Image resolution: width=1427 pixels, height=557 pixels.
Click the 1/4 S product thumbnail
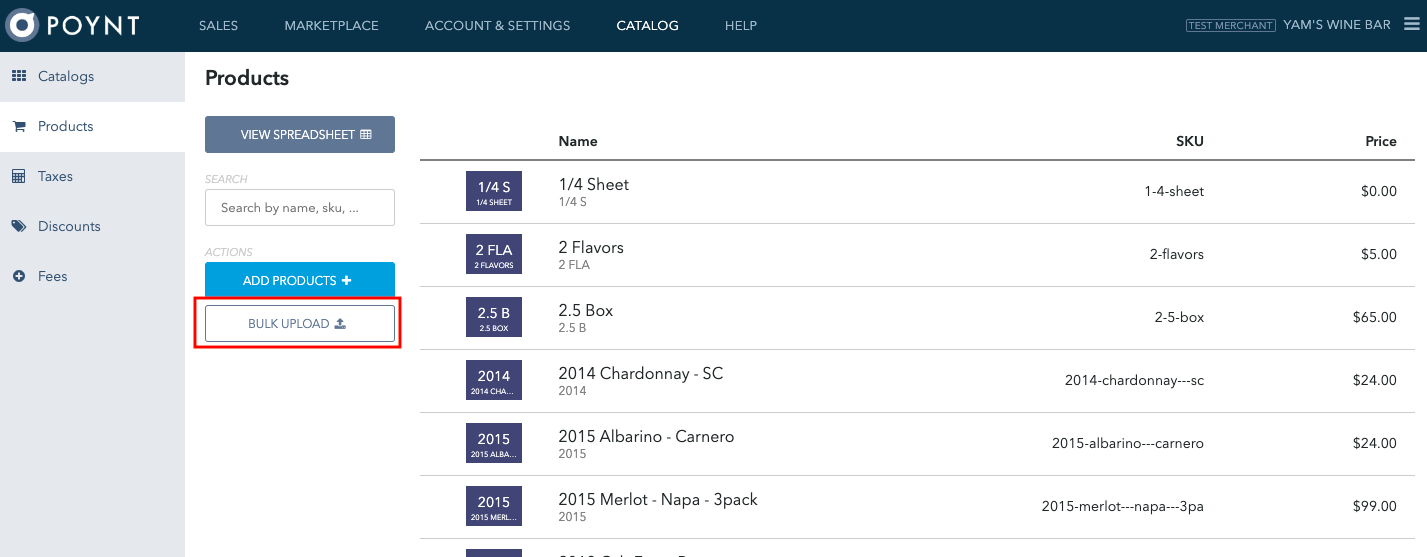point(494,191)
